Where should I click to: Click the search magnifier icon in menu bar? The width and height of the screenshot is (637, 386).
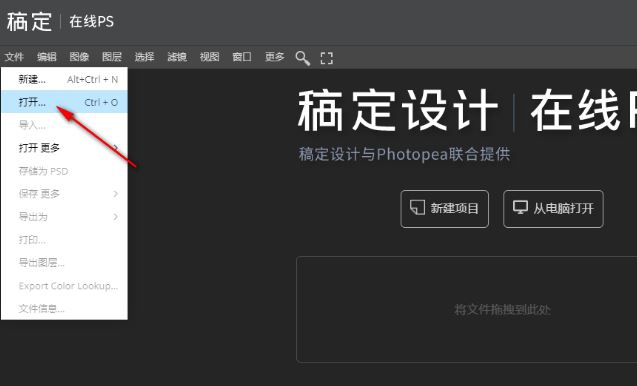303,58
